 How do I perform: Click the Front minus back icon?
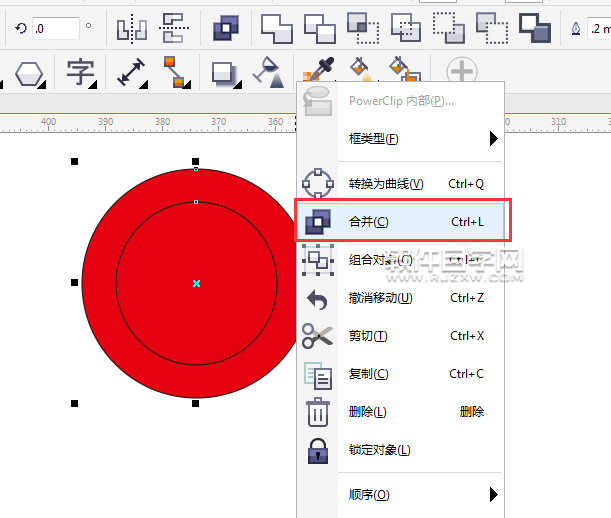[x=449, y=28]
